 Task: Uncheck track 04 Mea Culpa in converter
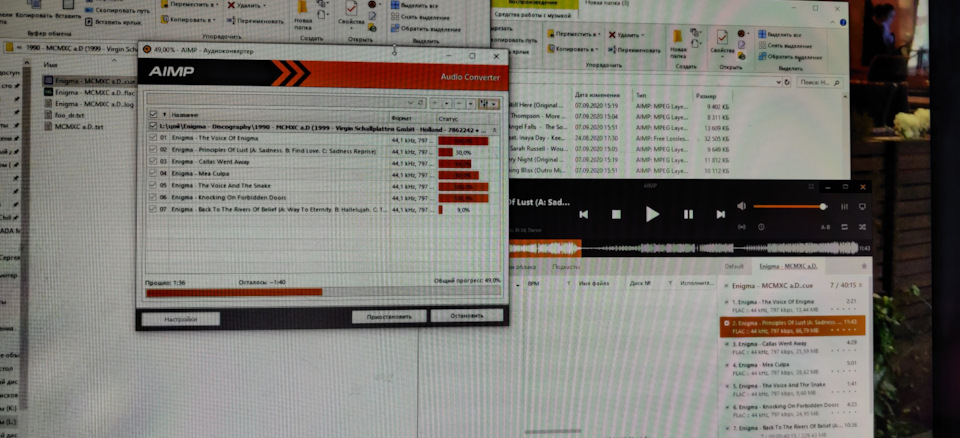click(153, 173)
